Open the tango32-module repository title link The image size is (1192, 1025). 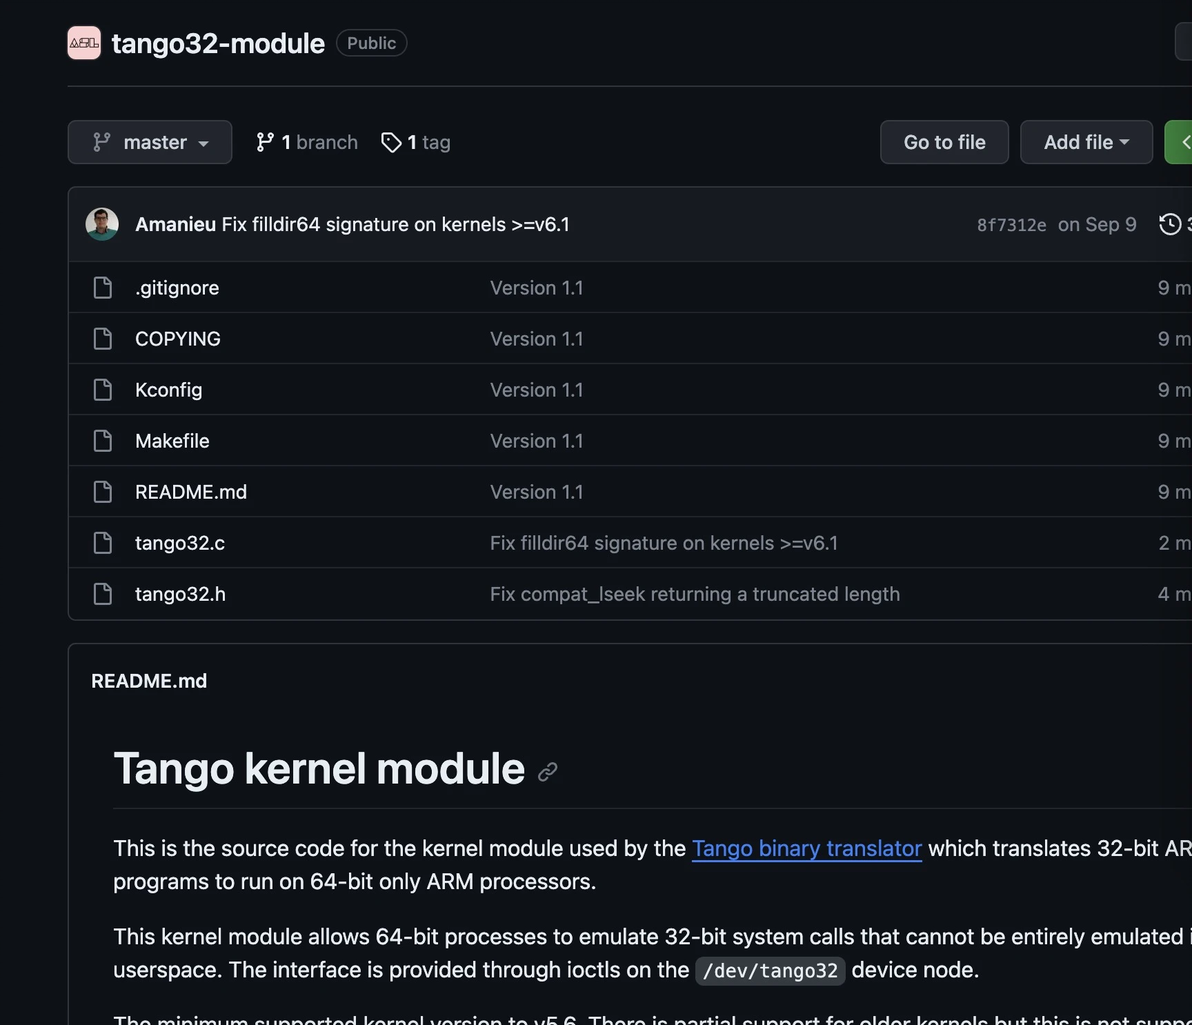(218, 43)
